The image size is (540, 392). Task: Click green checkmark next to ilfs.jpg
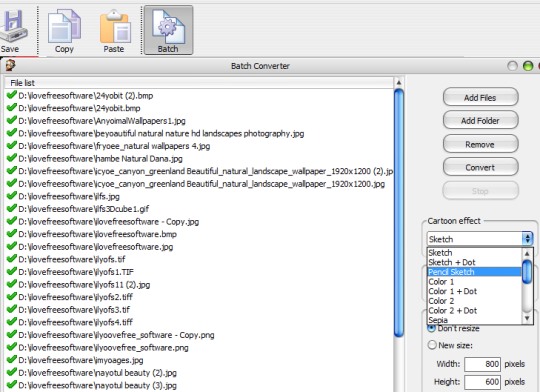click(x=12, y=196)
